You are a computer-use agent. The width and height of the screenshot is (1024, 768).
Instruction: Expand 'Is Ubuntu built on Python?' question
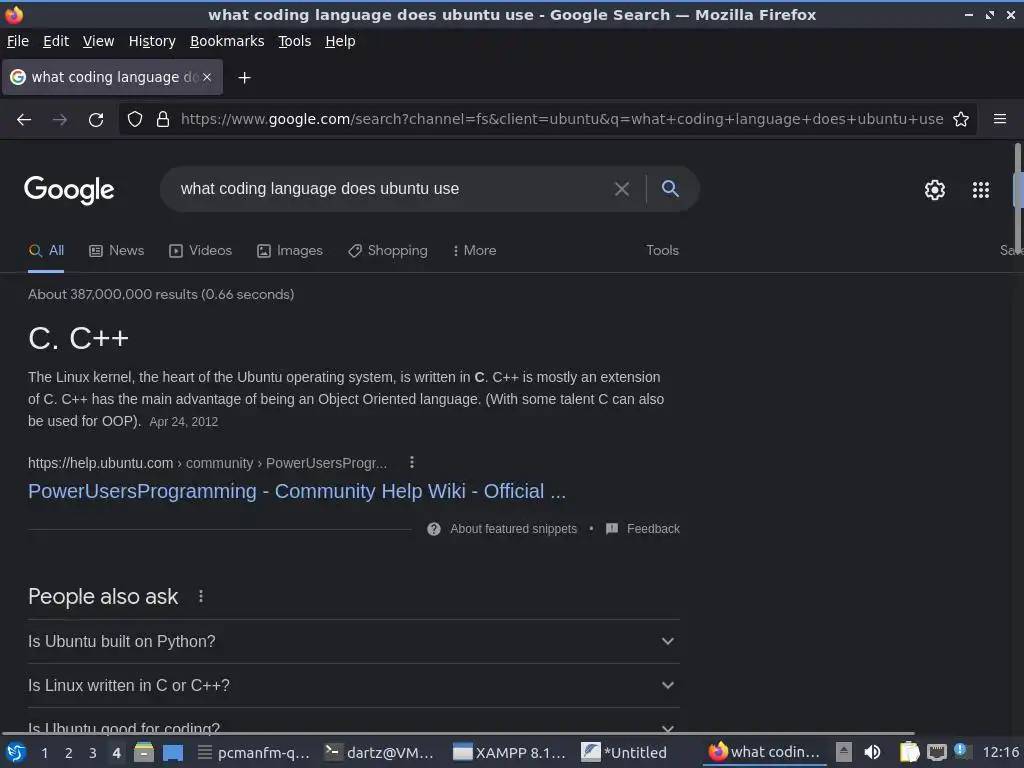[x=353, y=642]
